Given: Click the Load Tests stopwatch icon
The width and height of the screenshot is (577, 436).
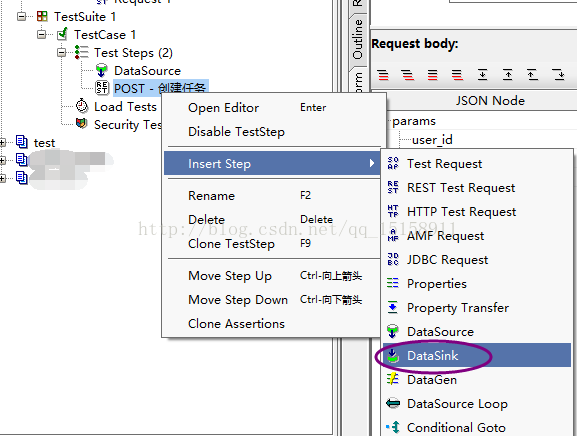Looking at the screenshot, I should tap(82, 106).
